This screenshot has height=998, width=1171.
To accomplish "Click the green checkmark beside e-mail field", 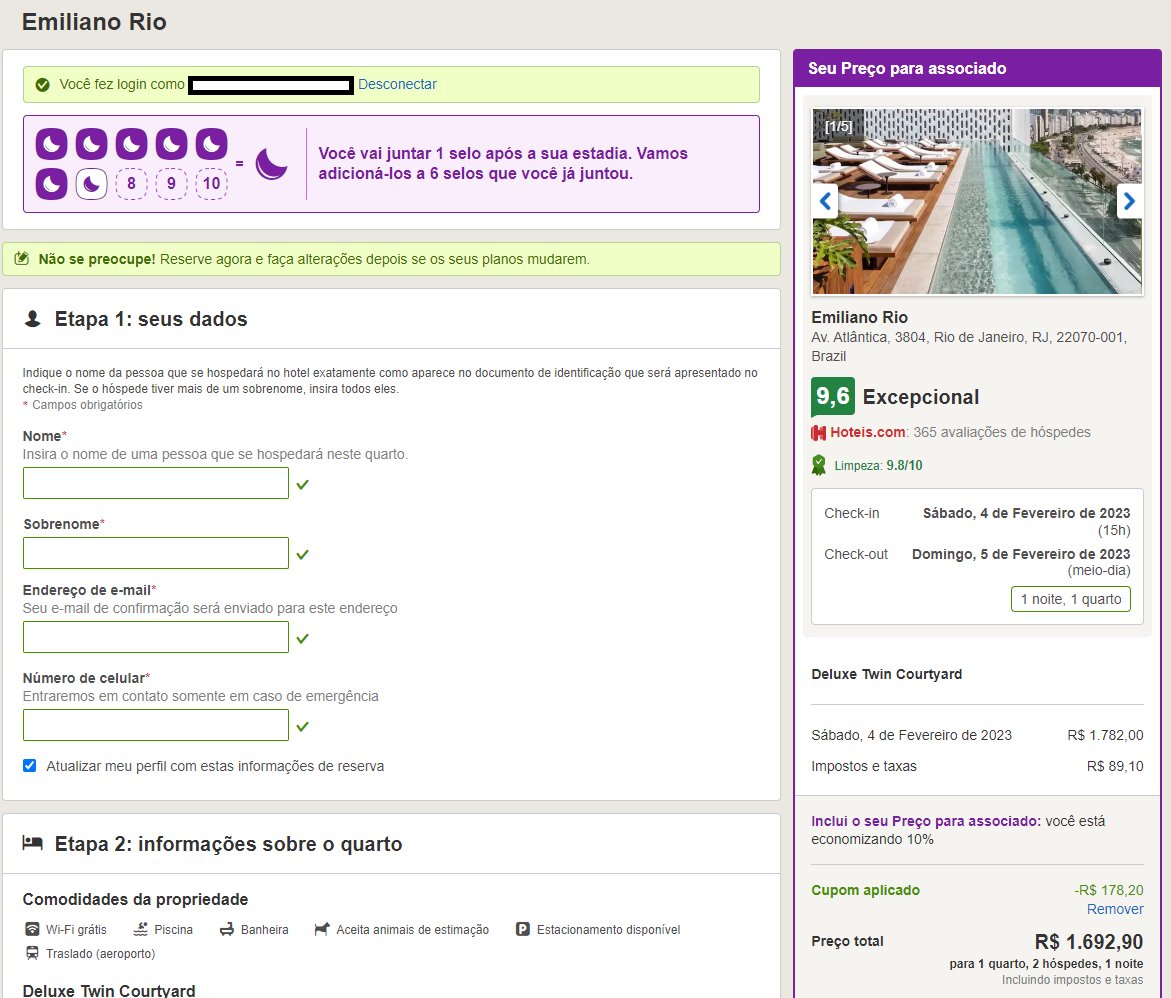I will [302, 639].
